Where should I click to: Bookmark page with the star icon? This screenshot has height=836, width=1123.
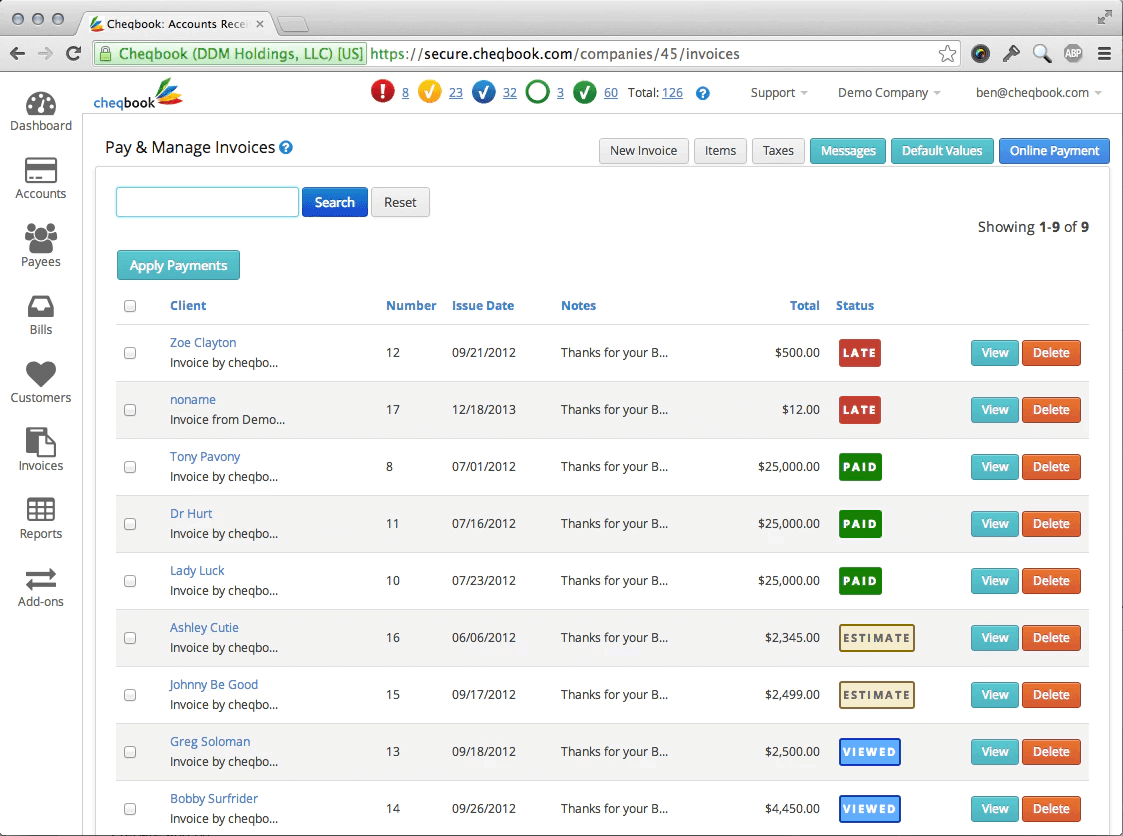tap(948, 54)
